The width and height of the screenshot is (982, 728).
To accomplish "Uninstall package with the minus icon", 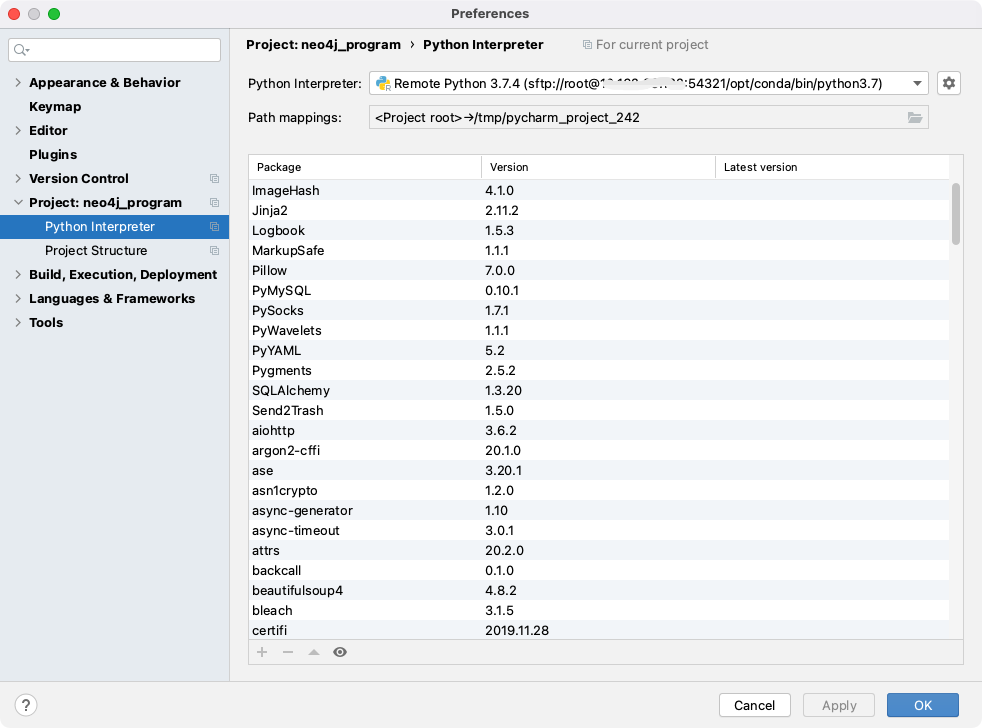I will [288, 652].
